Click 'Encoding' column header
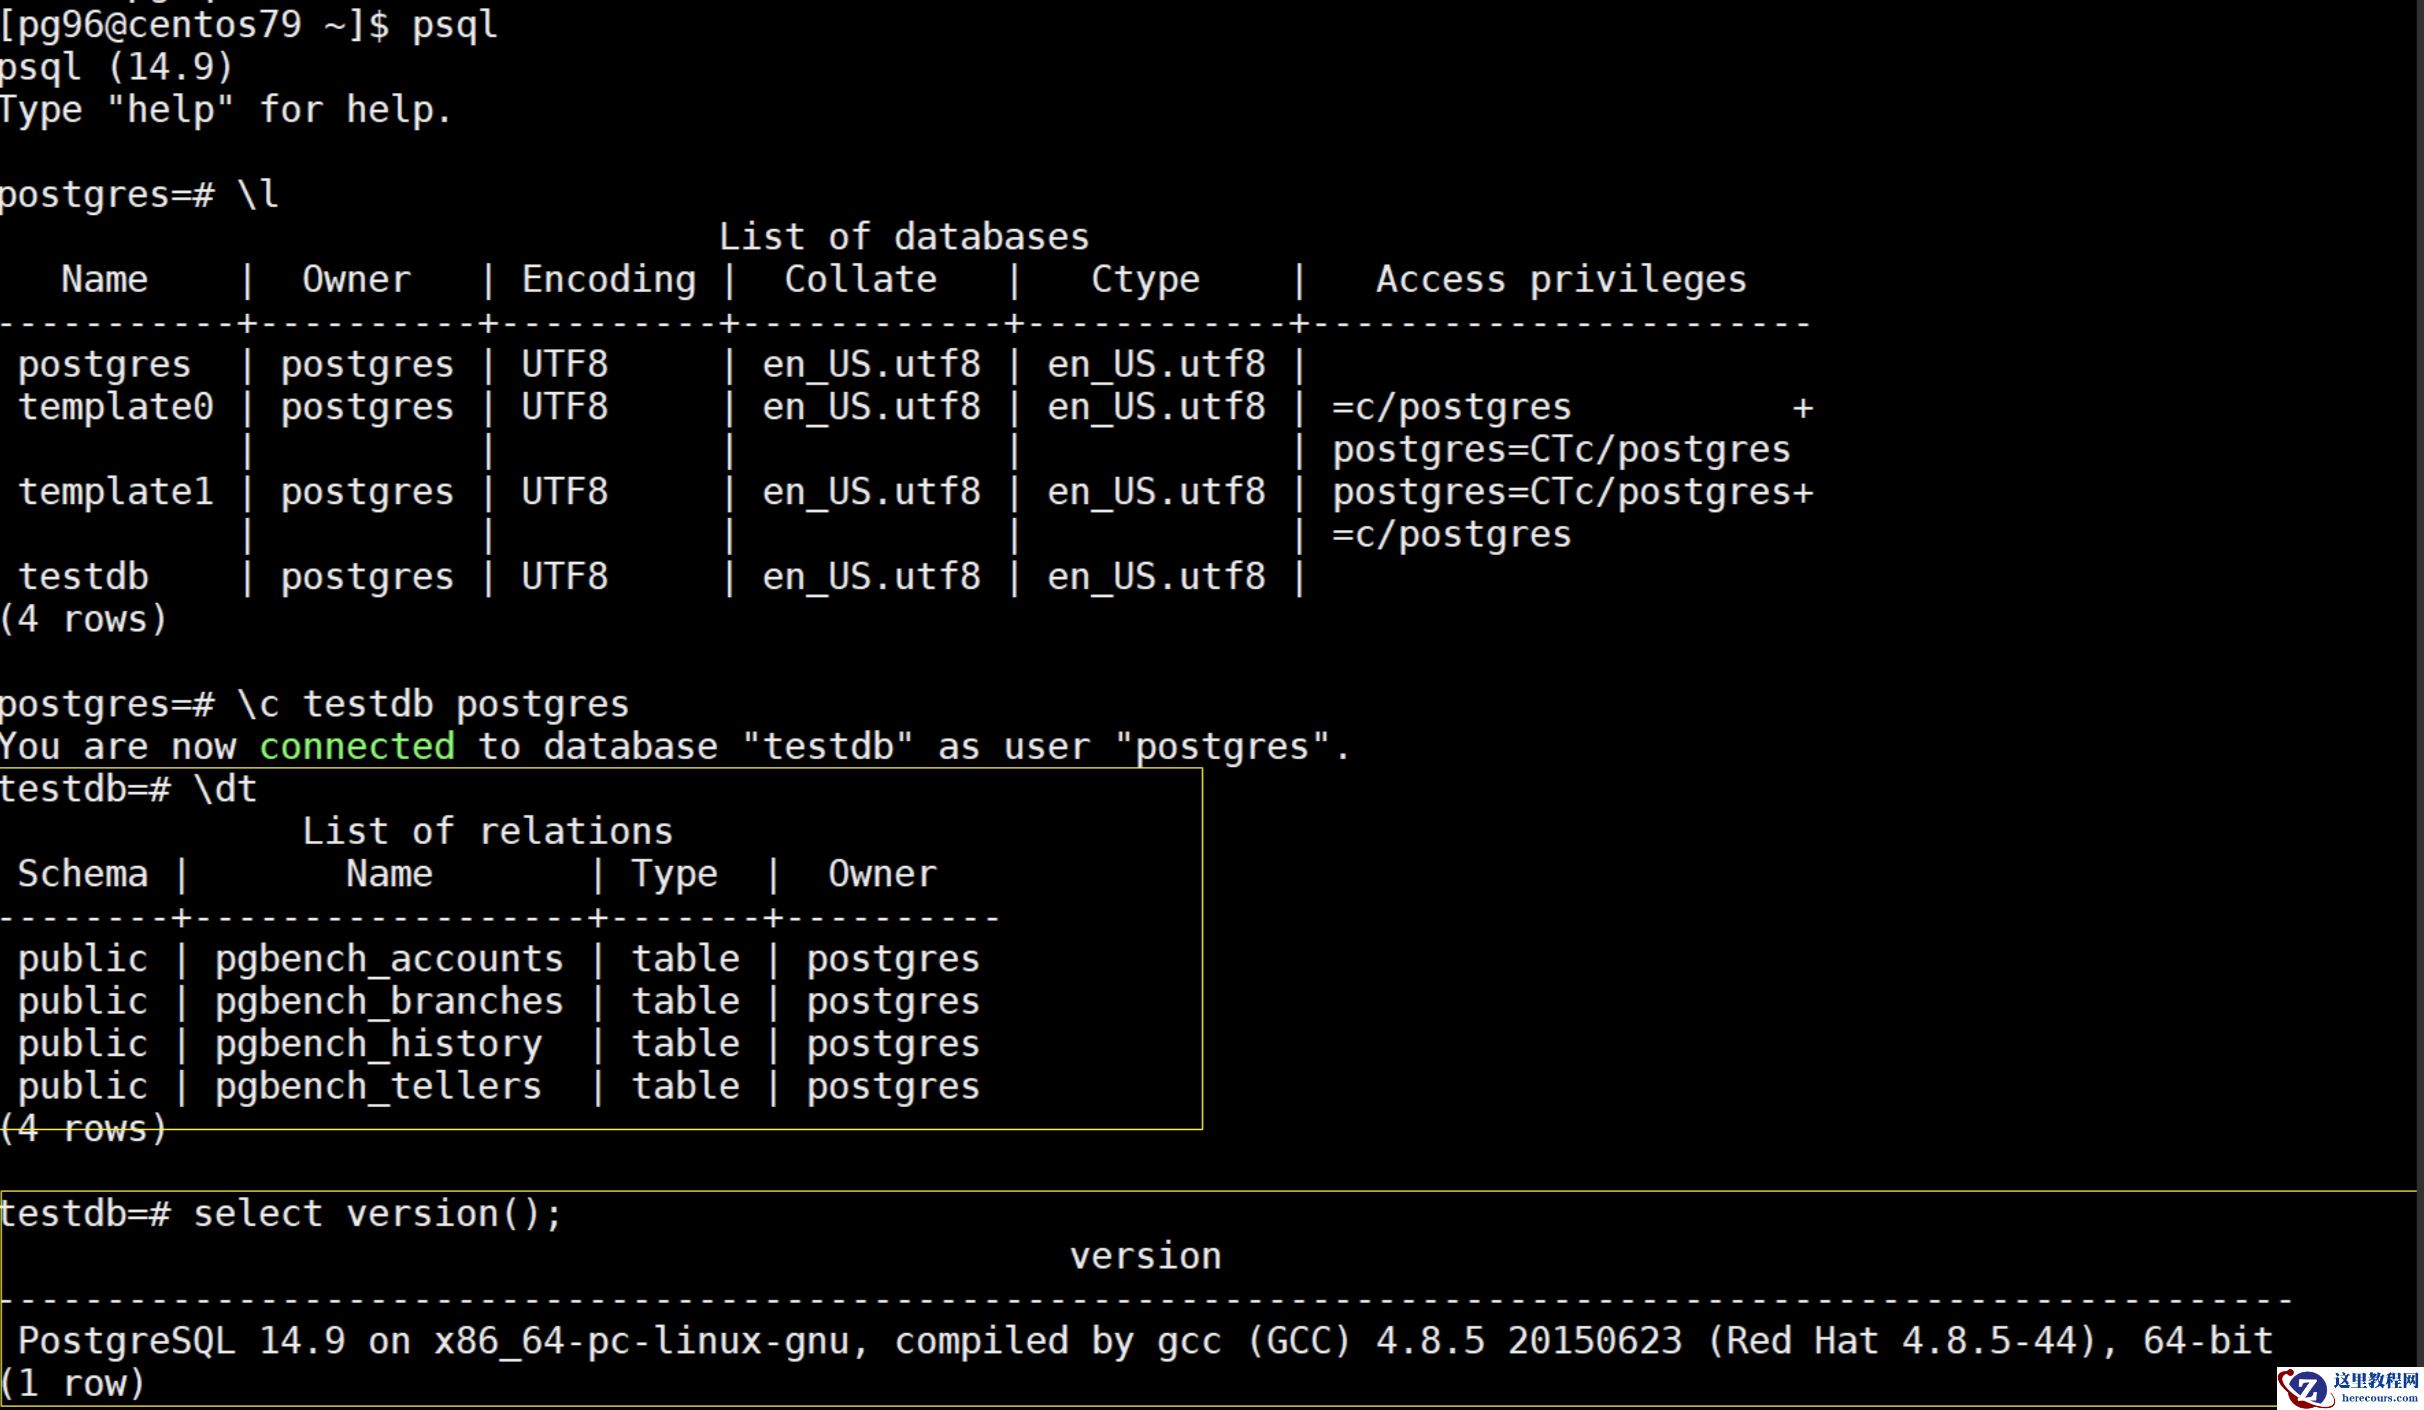This screenshot has width=2424, height=1410. [608, 279]
